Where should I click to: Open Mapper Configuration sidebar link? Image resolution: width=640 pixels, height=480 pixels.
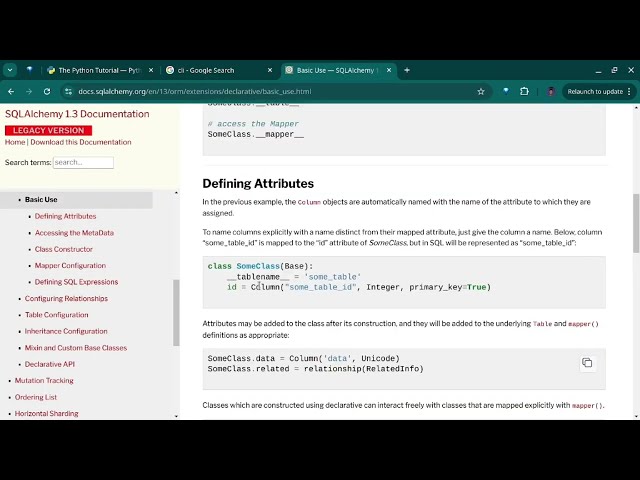pyautogui.click(x=70, y=265)
